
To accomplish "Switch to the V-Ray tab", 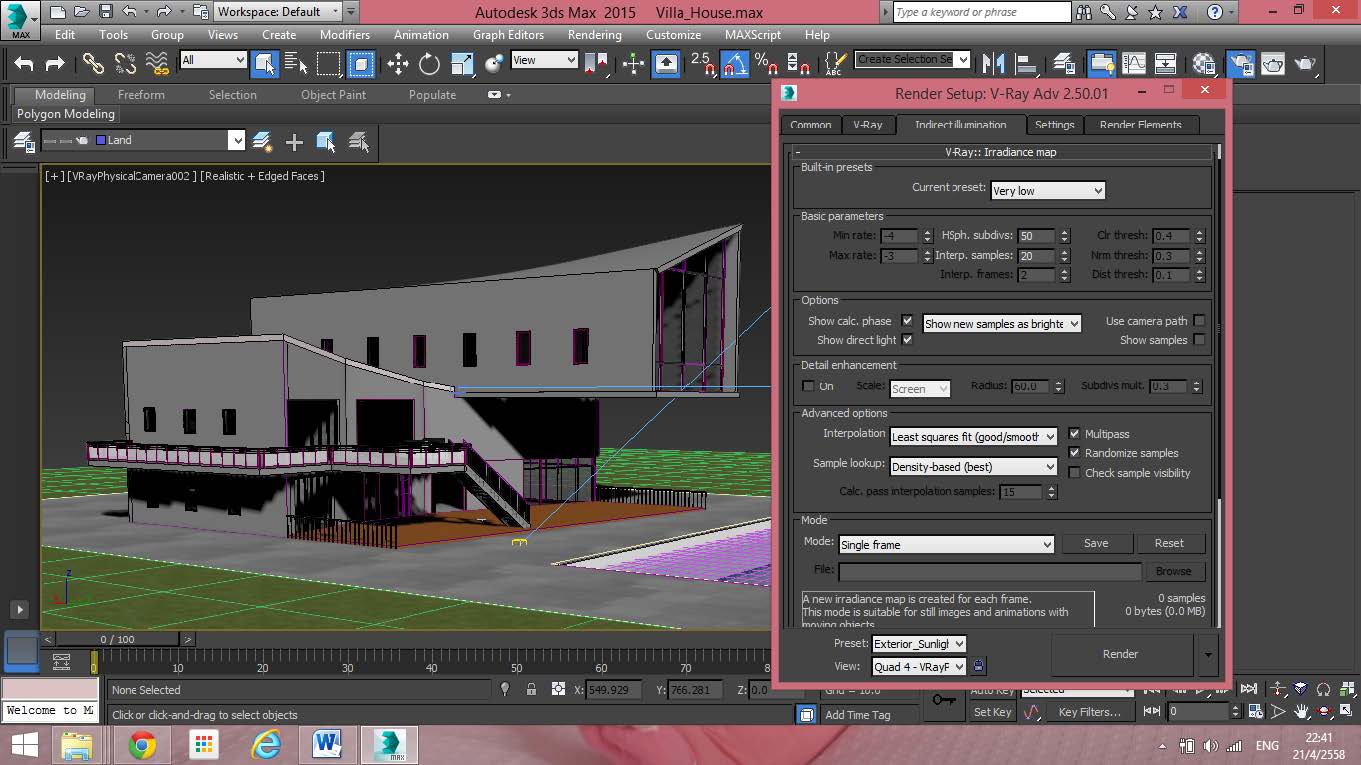I will pyautogui.click(x=867, y=125).
